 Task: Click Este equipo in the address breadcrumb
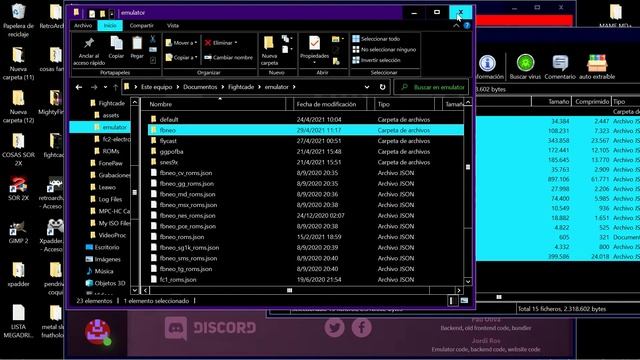click(156, 87)
